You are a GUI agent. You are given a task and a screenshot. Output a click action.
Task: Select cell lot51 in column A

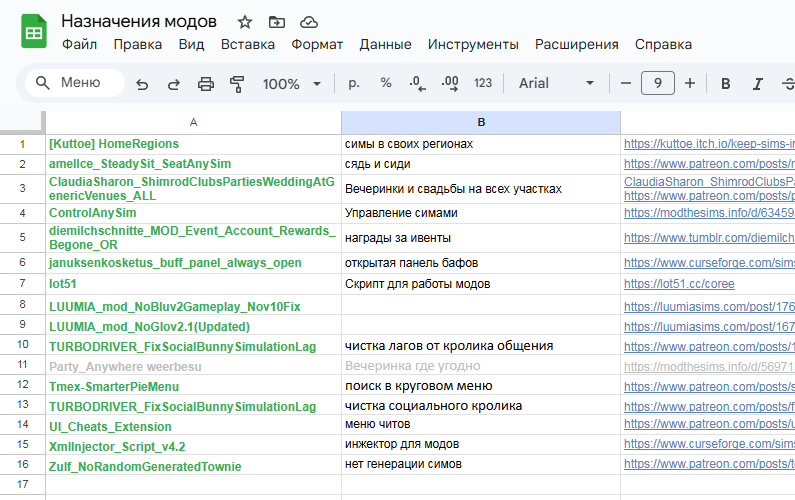point(193,284)
